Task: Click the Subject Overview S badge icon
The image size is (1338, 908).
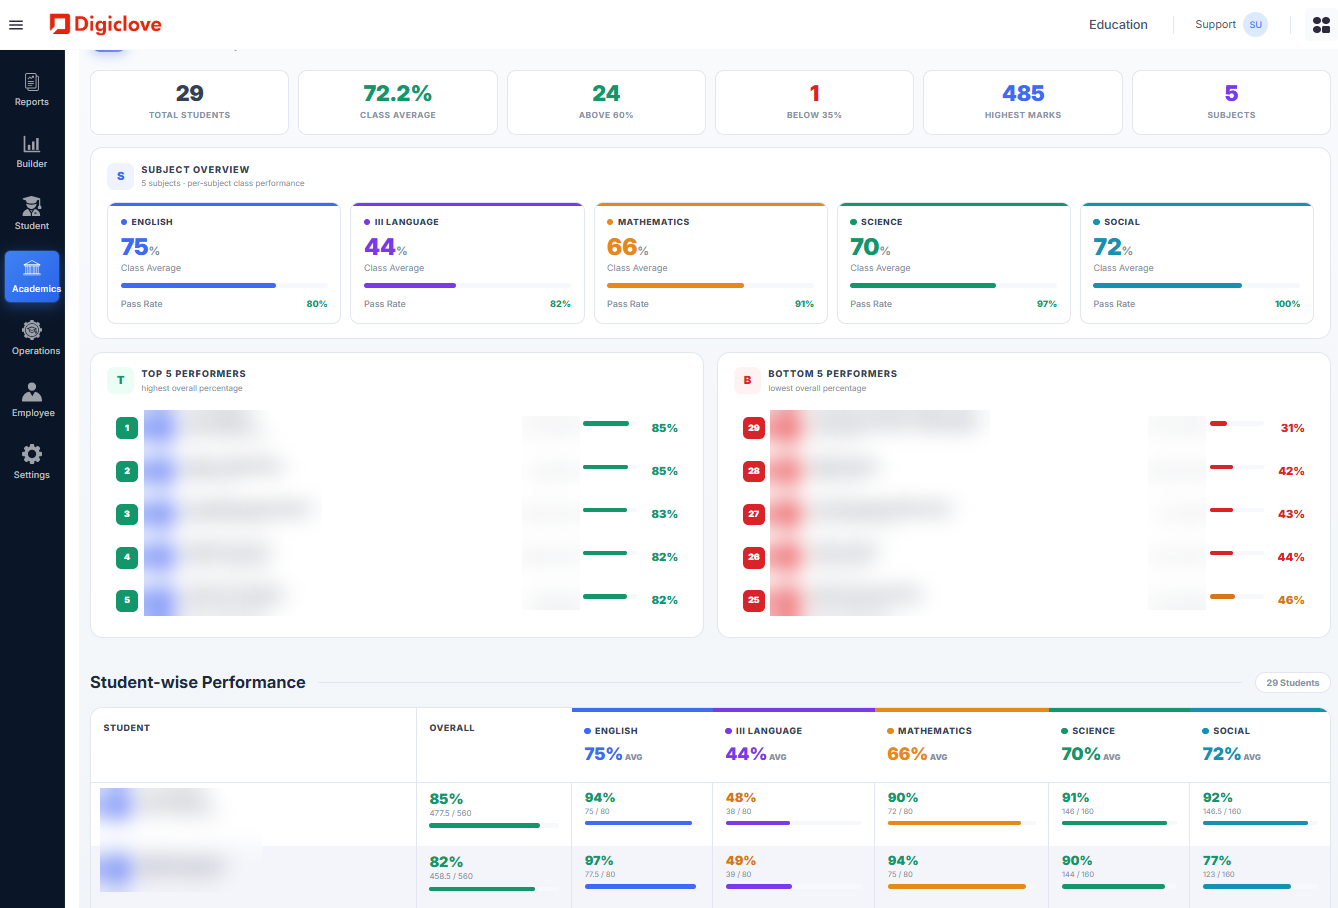Action: pos(121,176)
